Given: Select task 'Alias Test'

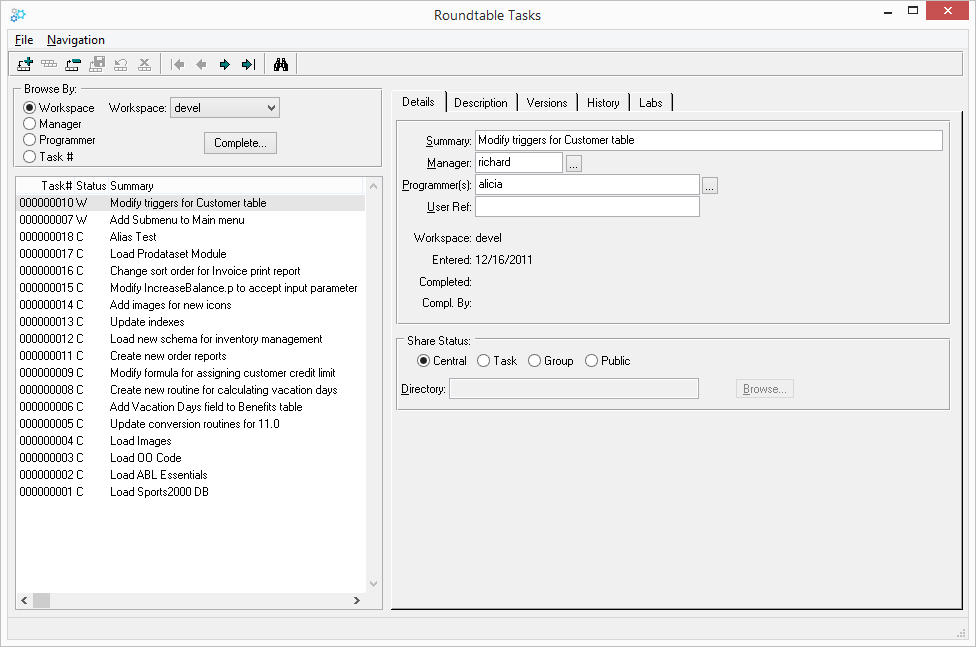Looking at the screenshot, I should (x=190, y=237).
